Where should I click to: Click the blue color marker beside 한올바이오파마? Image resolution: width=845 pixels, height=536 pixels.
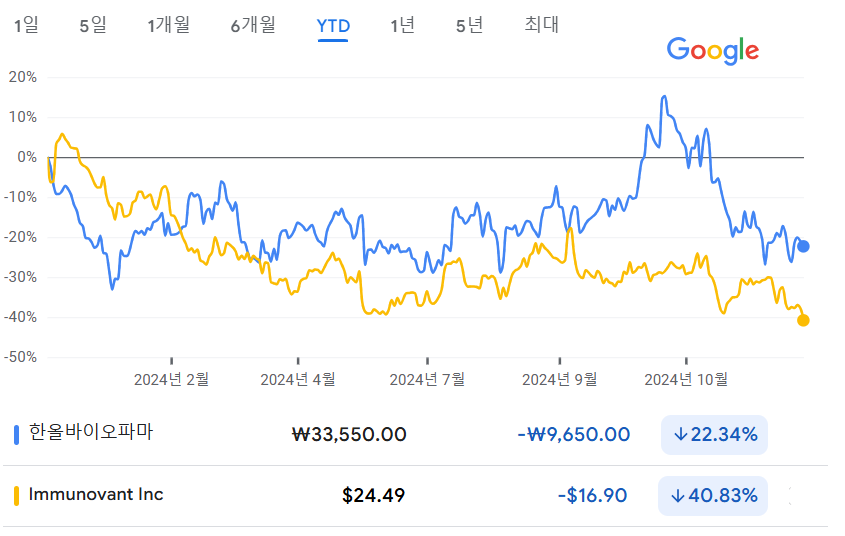[17, 435]
